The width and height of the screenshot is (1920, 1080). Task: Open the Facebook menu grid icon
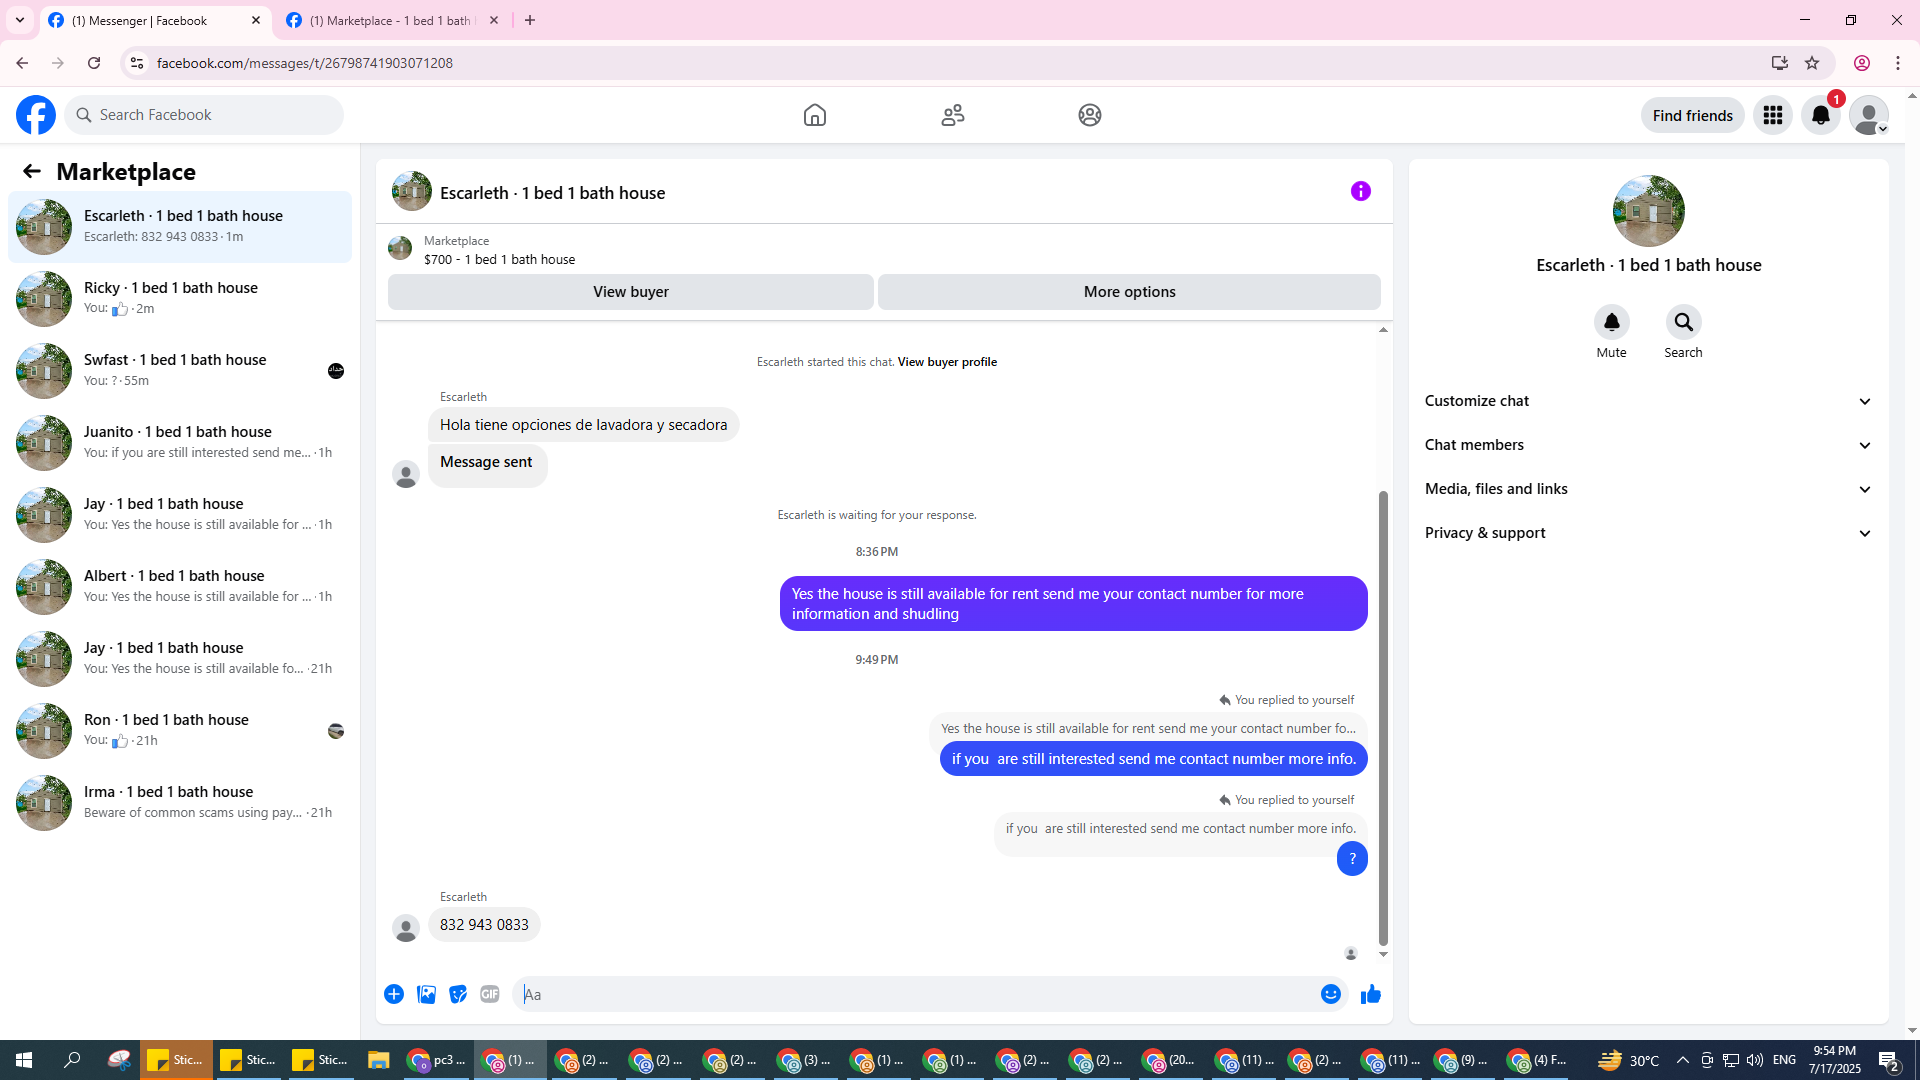point(1773,115)
